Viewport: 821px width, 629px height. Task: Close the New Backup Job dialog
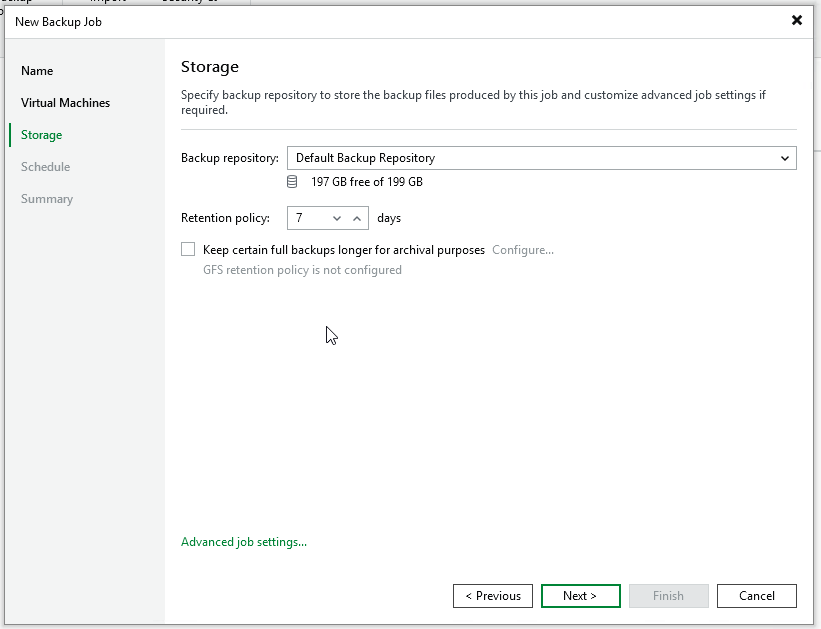click(797, 20)
